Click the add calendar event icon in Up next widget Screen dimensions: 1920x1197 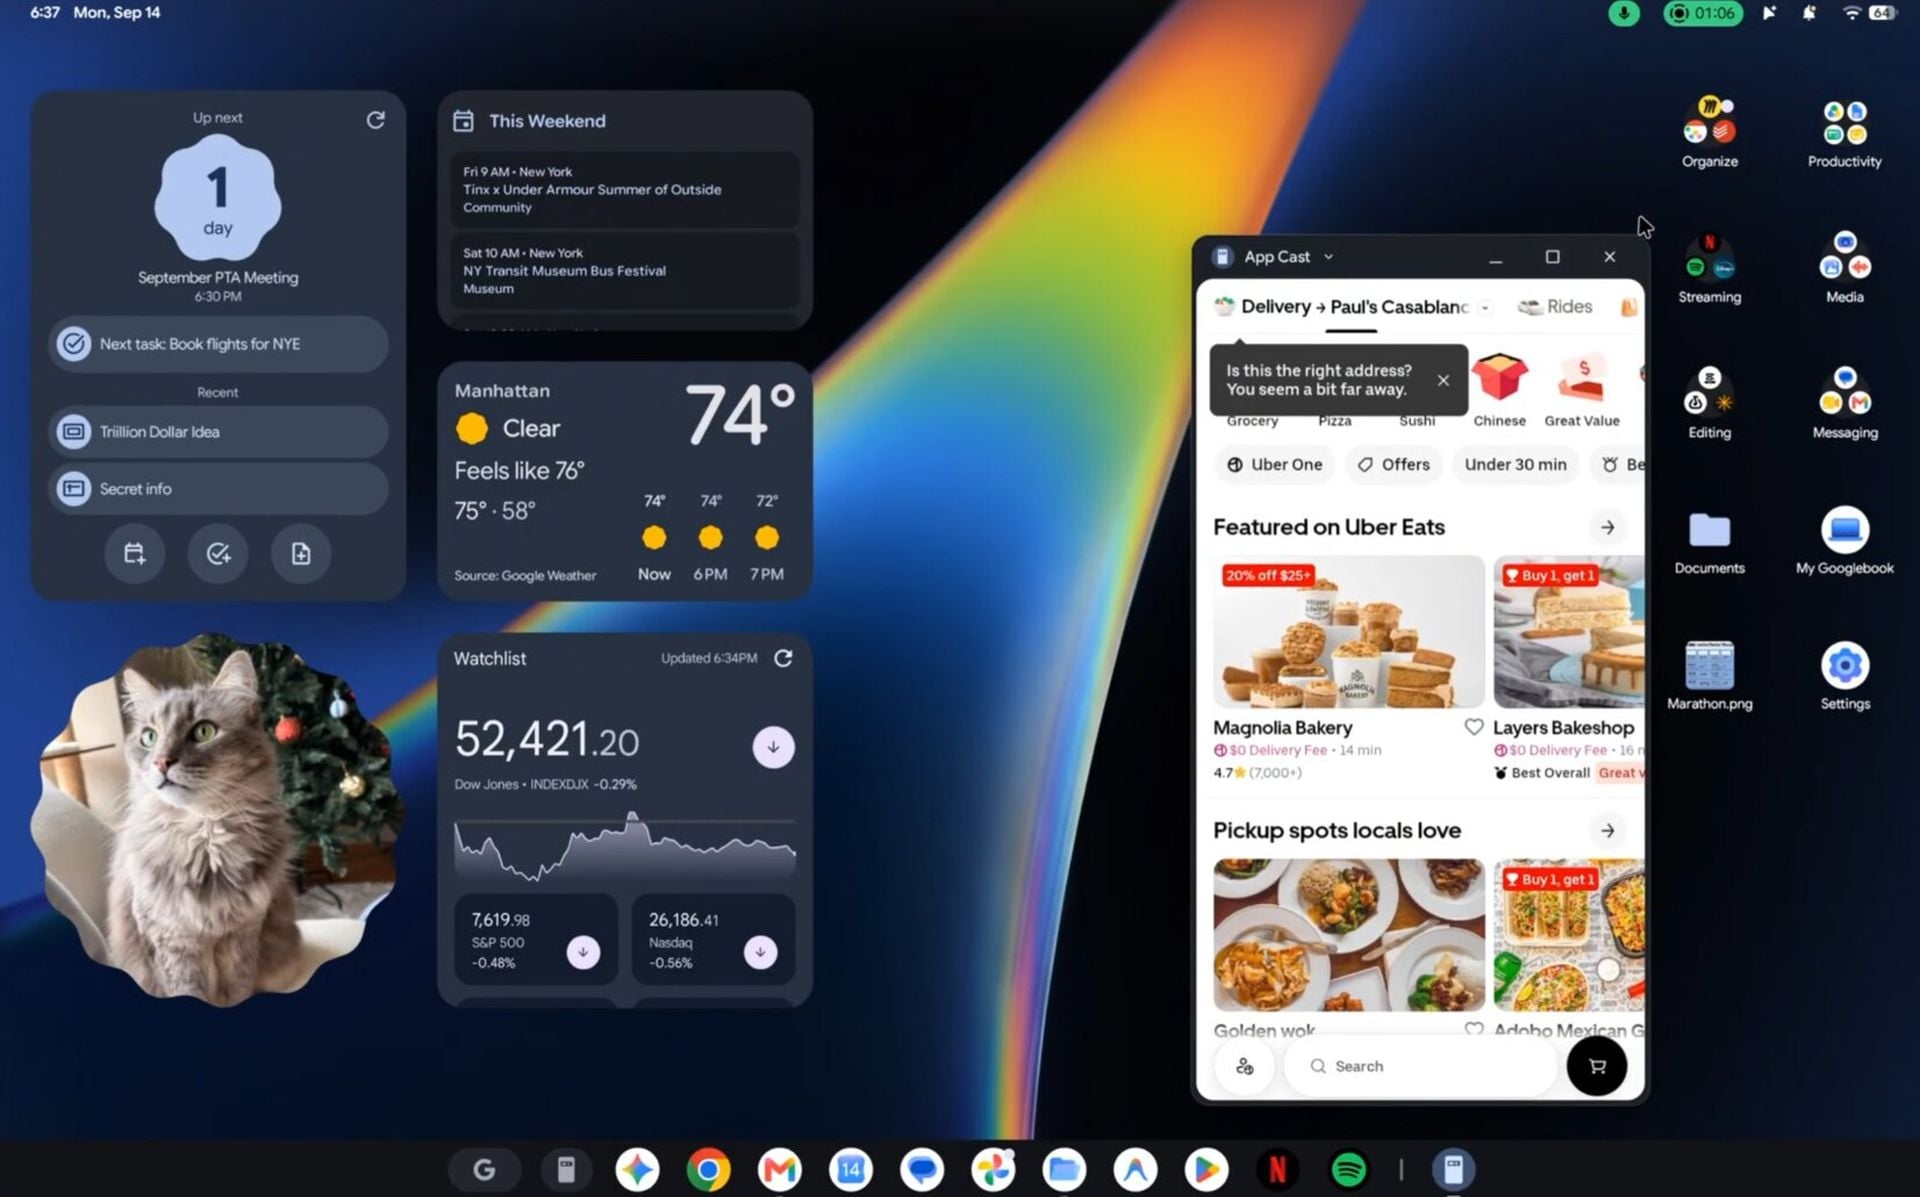[134, 553]
